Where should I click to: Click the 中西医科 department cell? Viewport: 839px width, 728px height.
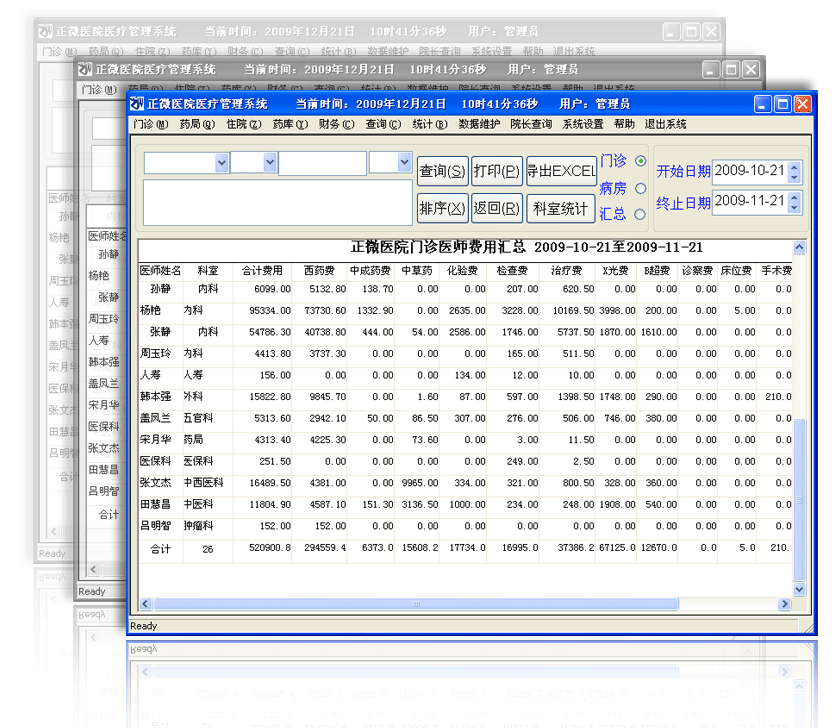point(208,482)
